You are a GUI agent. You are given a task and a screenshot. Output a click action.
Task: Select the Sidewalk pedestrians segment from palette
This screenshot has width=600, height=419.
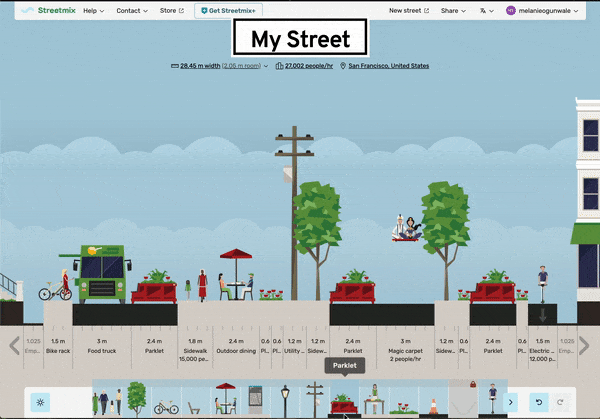click(107, 401)
